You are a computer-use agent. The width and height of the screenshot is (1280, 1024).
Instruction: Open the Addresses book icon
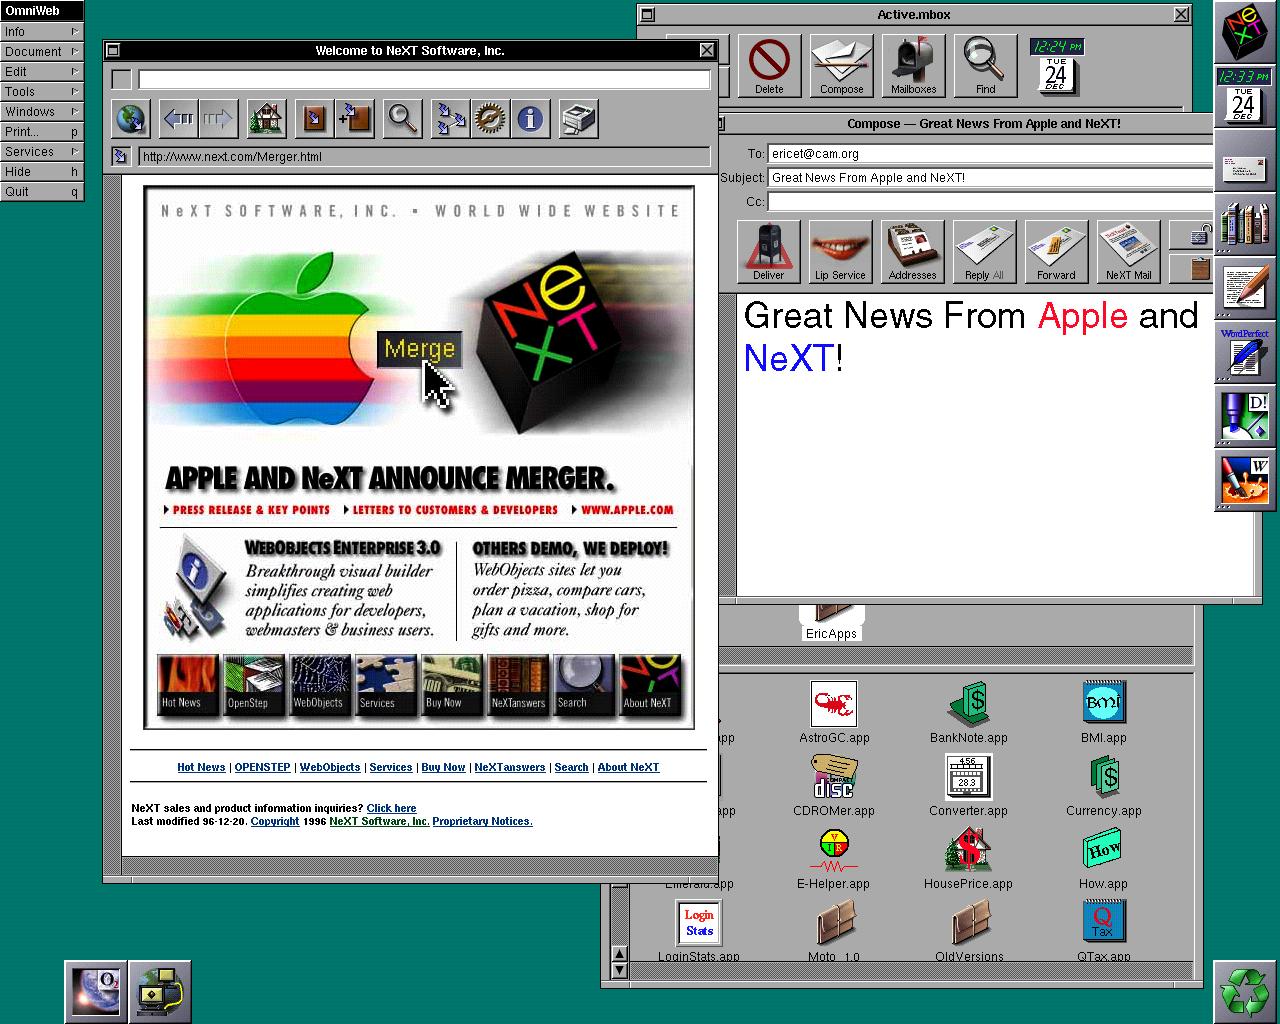(x=912, y=250)
